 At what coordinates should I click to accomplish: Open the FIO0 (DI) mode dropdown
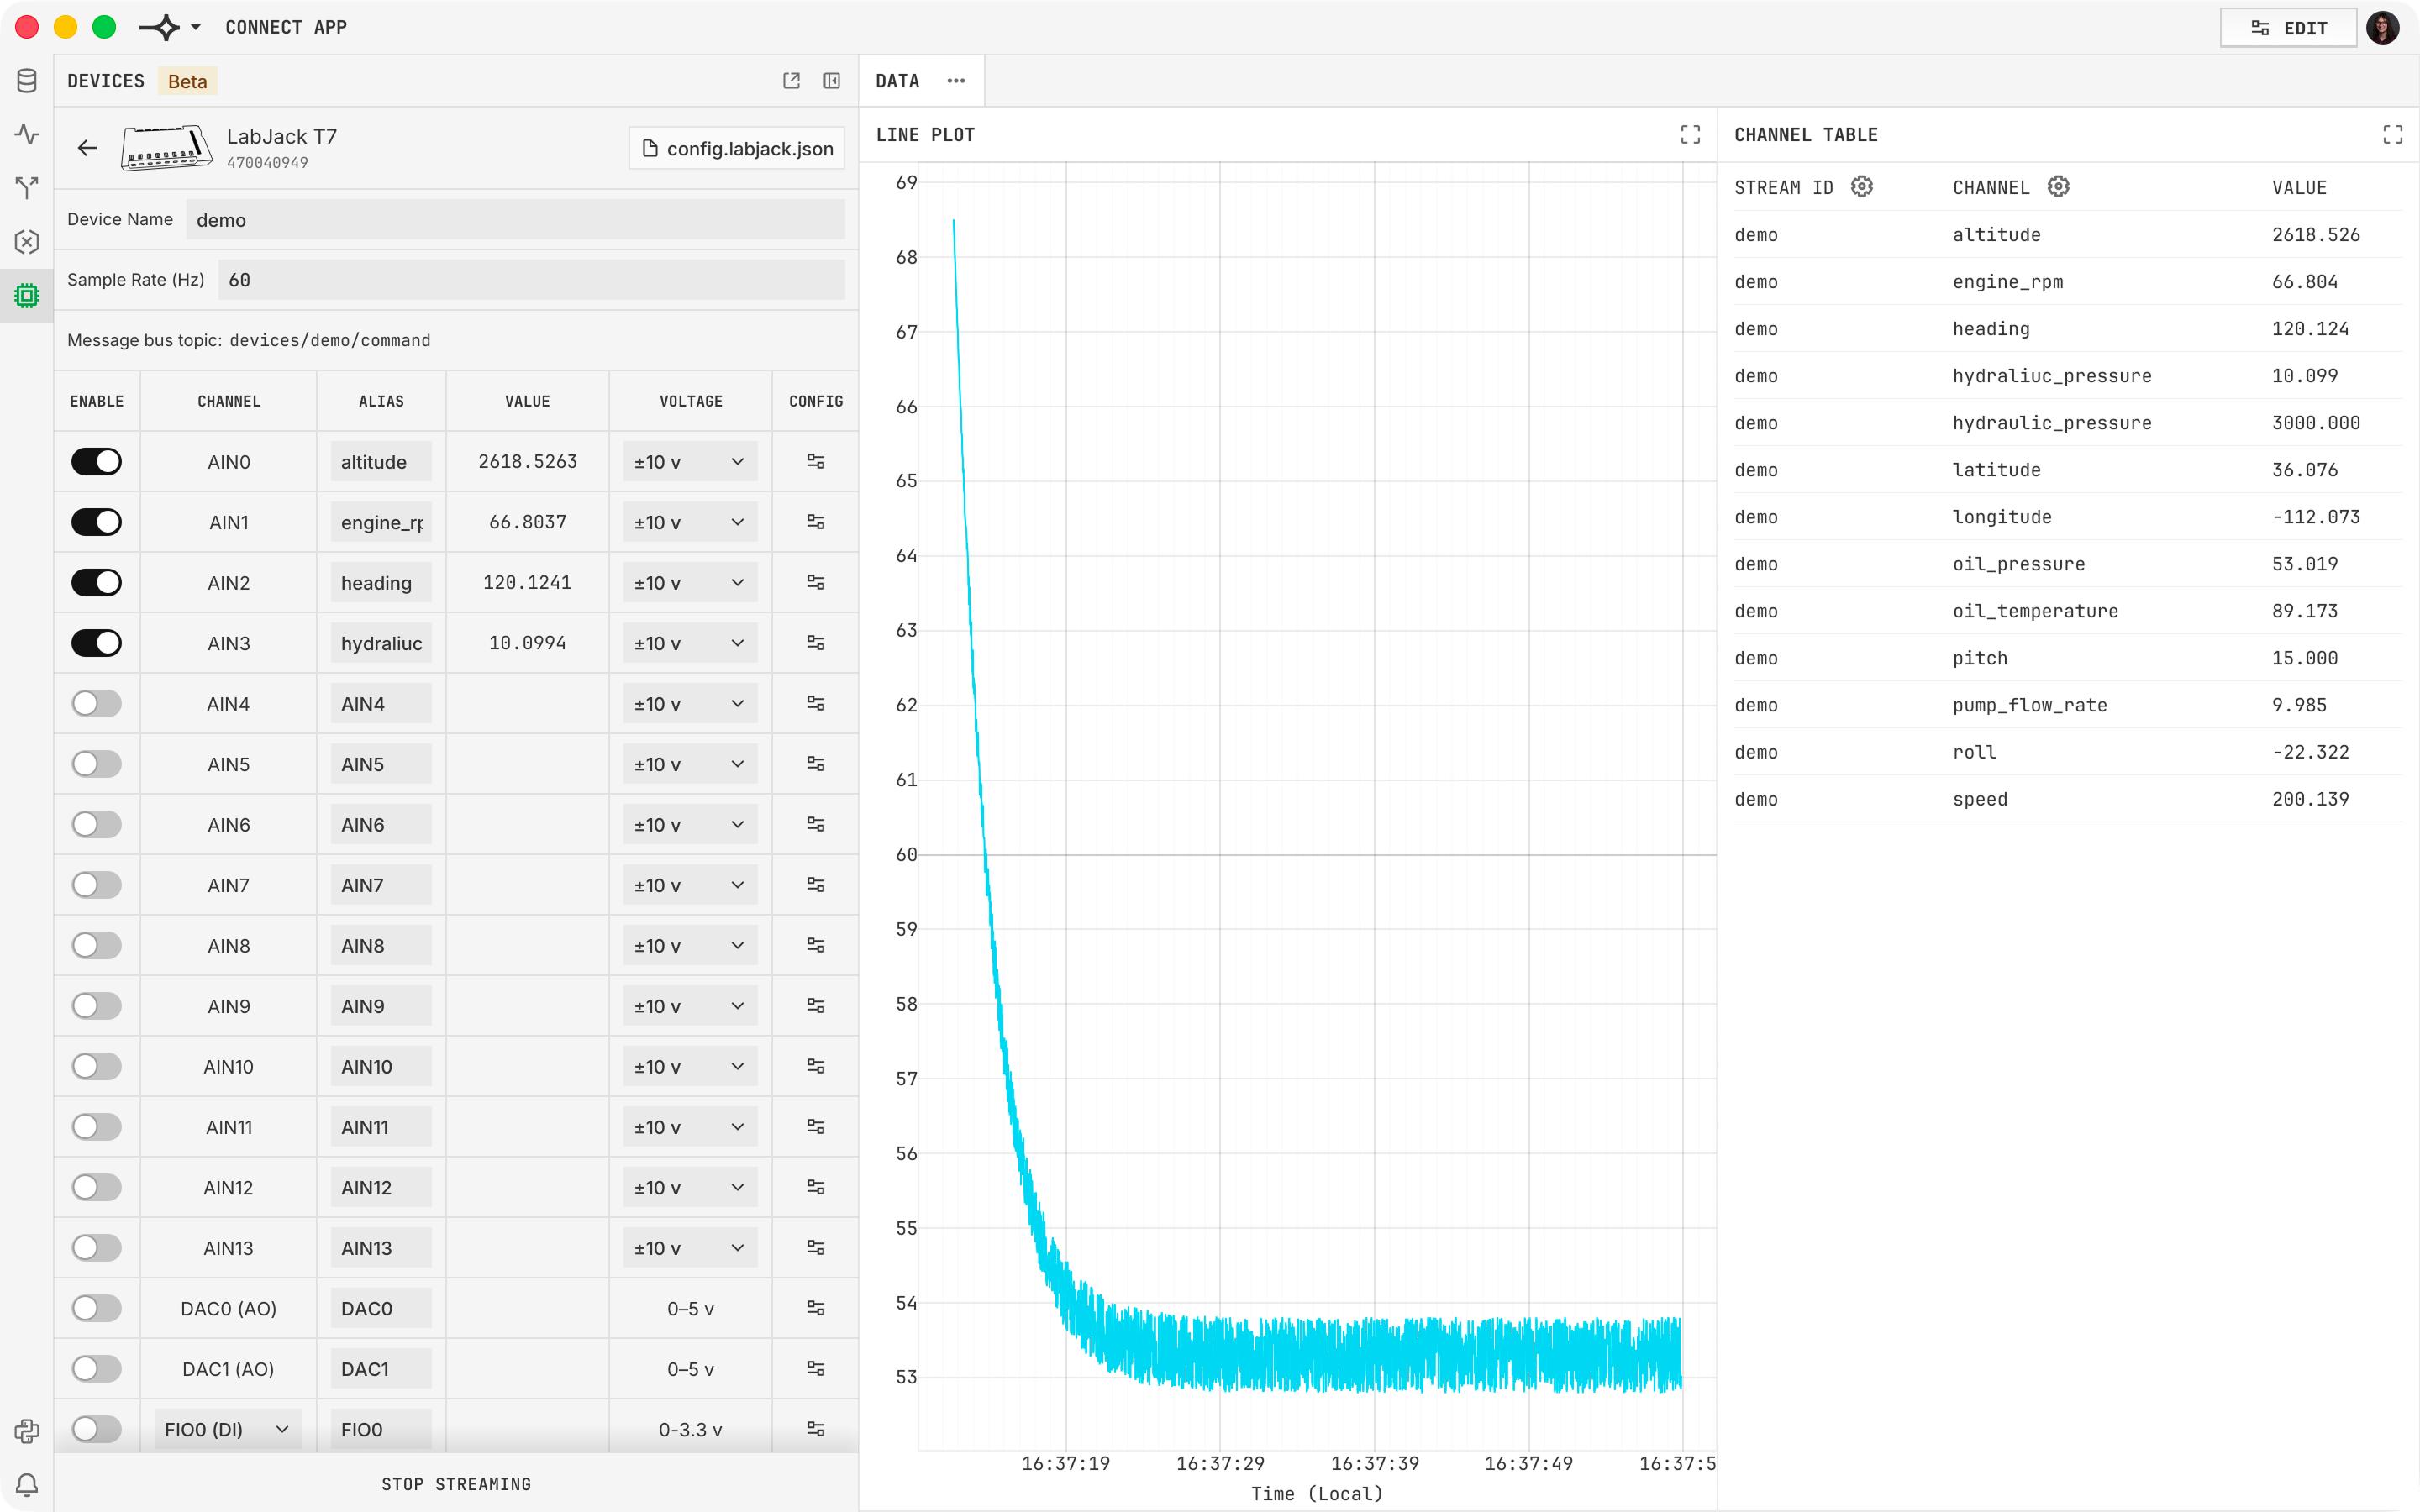coord(227,1429)
